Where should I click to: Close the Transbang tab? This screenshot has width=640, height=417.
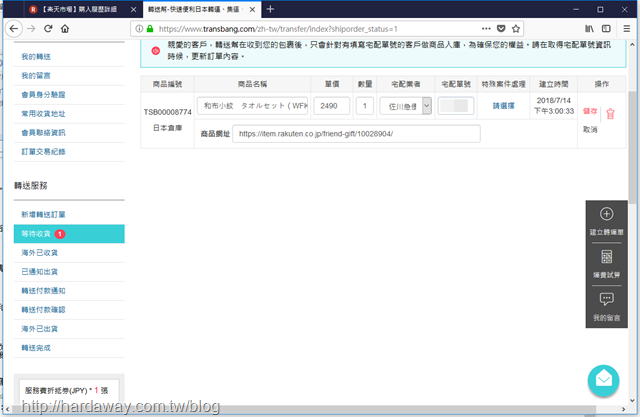tap(252, 9)
